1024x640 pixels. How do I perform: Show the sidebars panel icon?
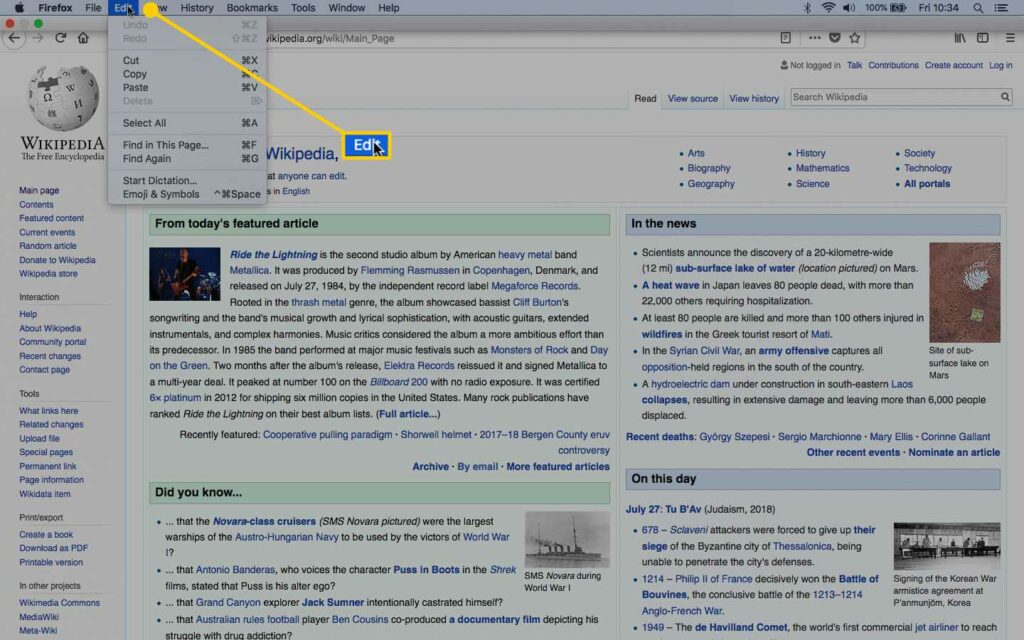[x=983, y=38]
